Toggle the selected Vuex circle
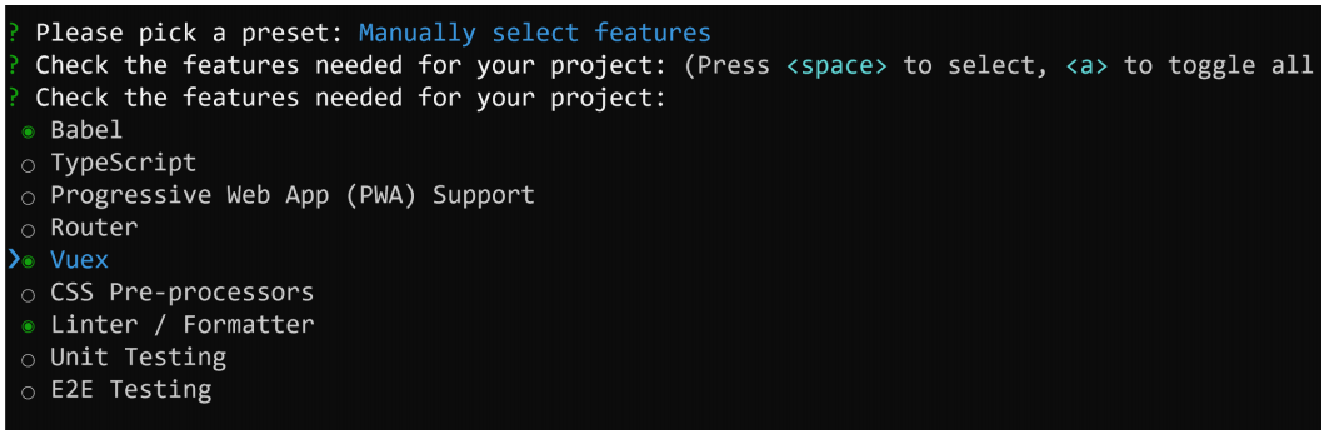This screenshot has width=1325, height=432. tap(28, 262)
